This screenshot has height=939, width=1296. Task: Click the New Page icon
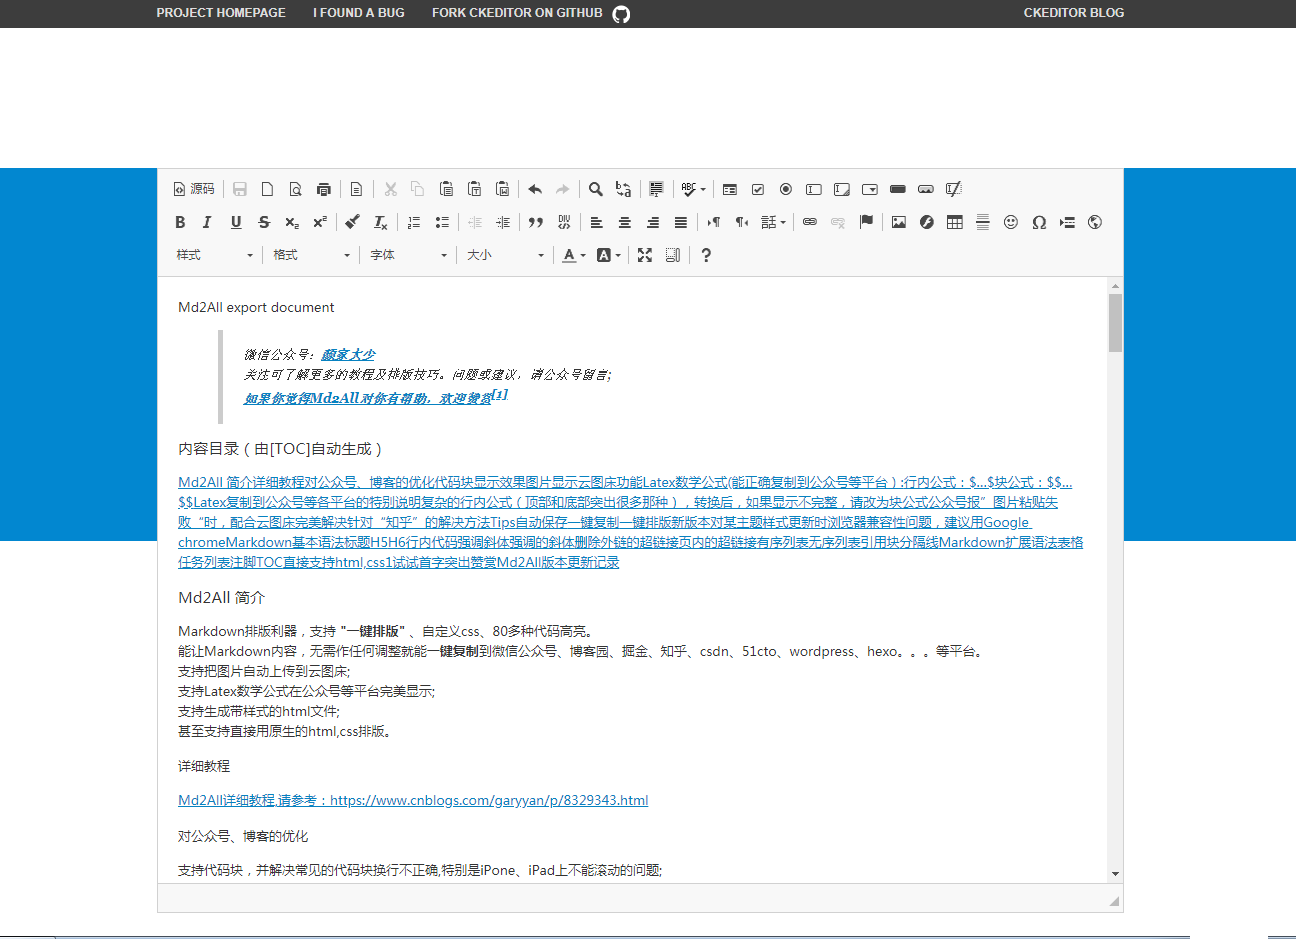[x=267, y=189]
